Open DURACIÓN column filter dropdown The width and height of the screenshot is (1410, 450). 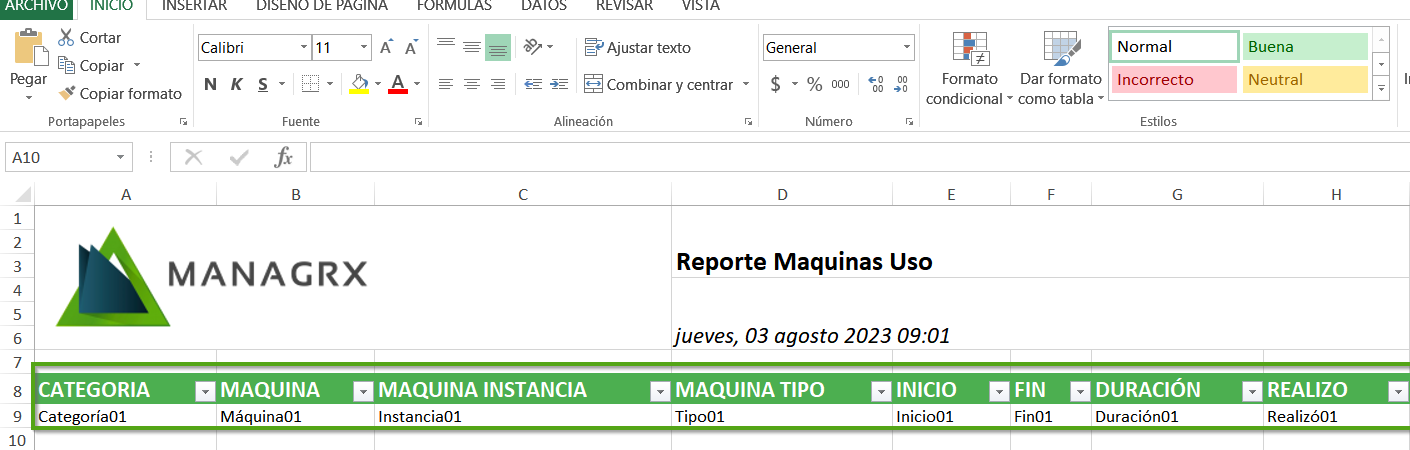1251,391
